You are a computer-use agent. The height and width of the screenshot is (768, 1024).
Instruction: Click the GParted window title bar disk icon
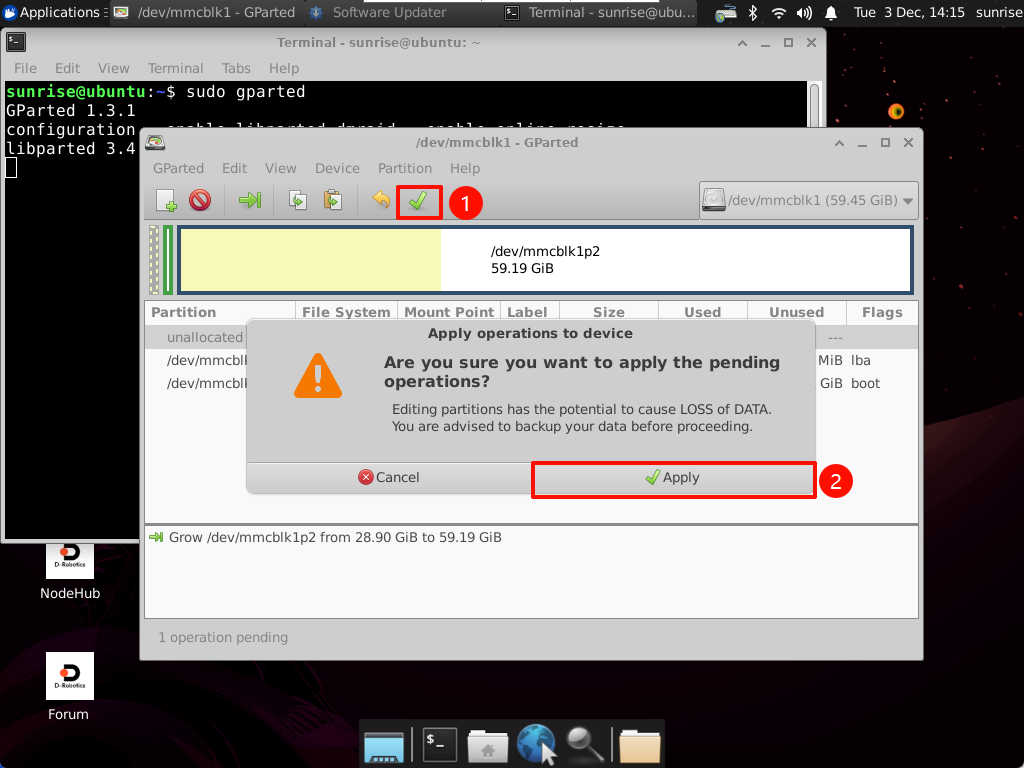click(x=155, y=142)
